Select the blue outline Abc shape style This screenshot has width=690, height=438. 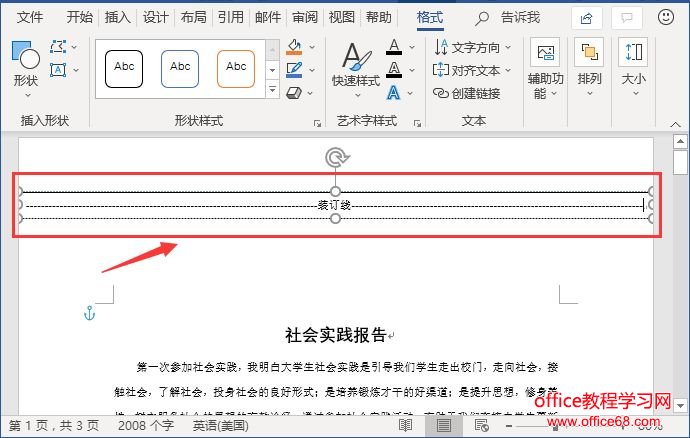point(180,69)
